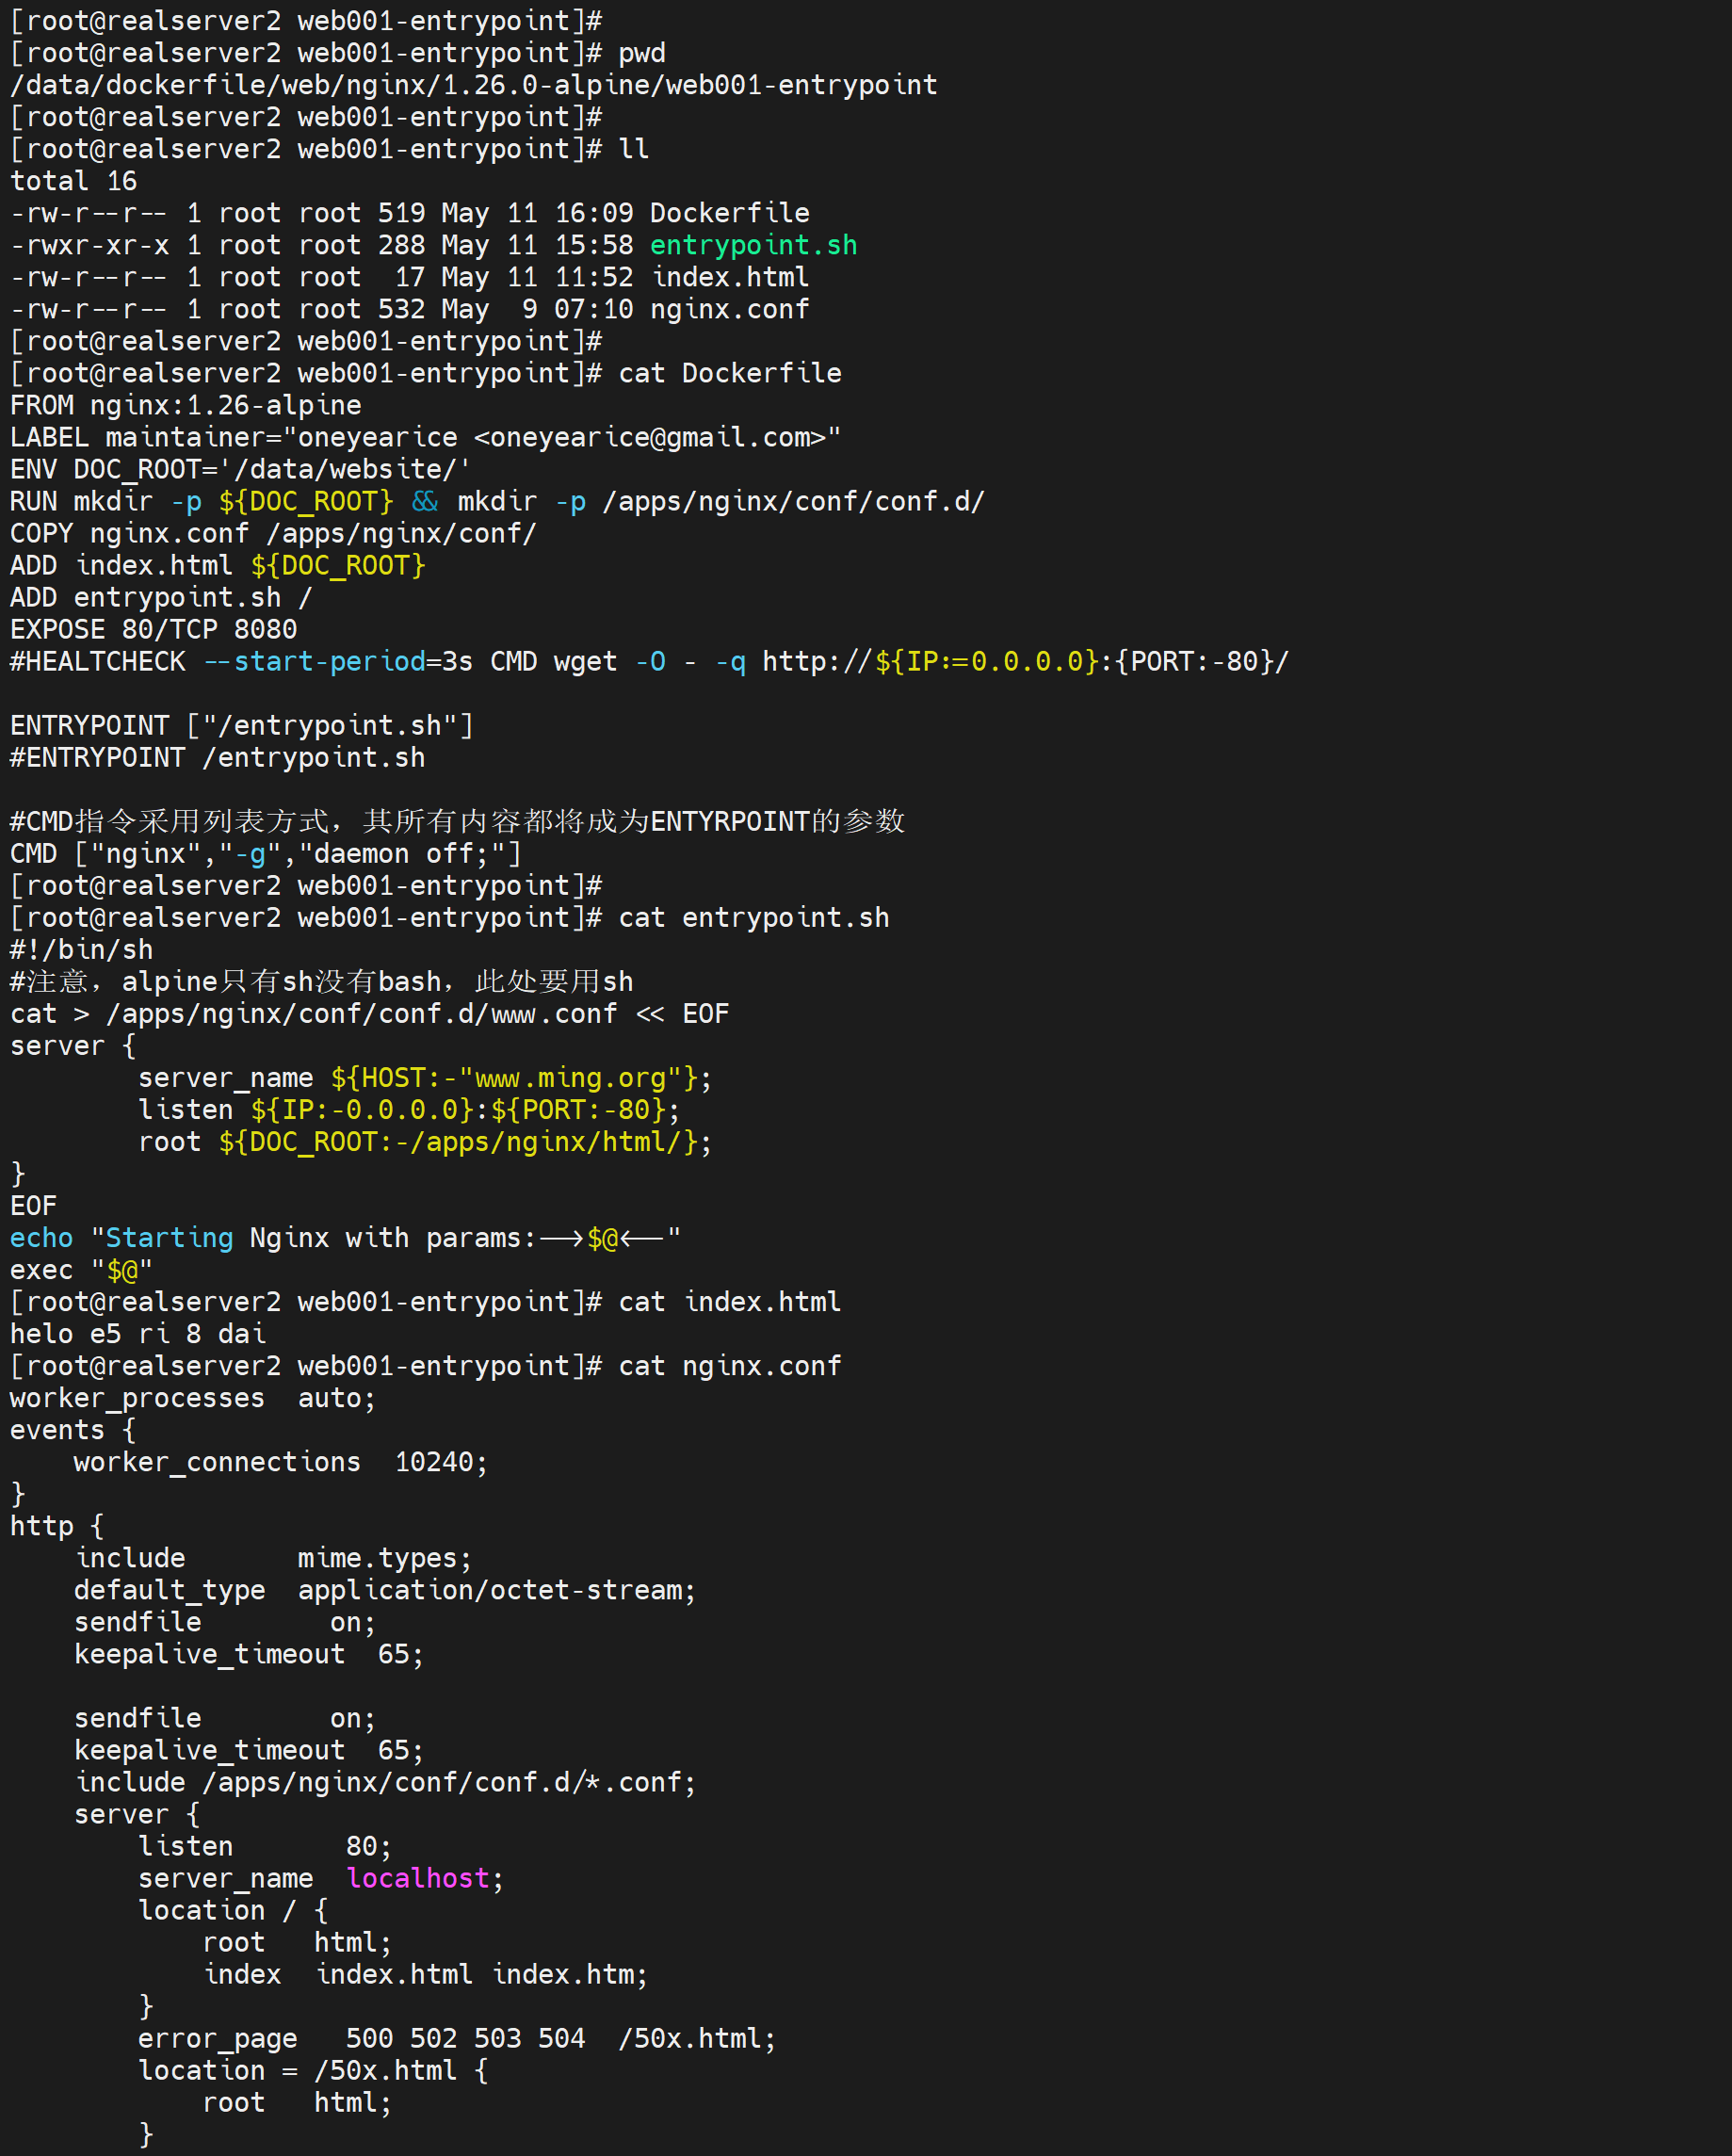Click the pwd command on the second line
The width and height of the screenshot is (1732, 2156).
pyautogui.click(x=641, y=53)
